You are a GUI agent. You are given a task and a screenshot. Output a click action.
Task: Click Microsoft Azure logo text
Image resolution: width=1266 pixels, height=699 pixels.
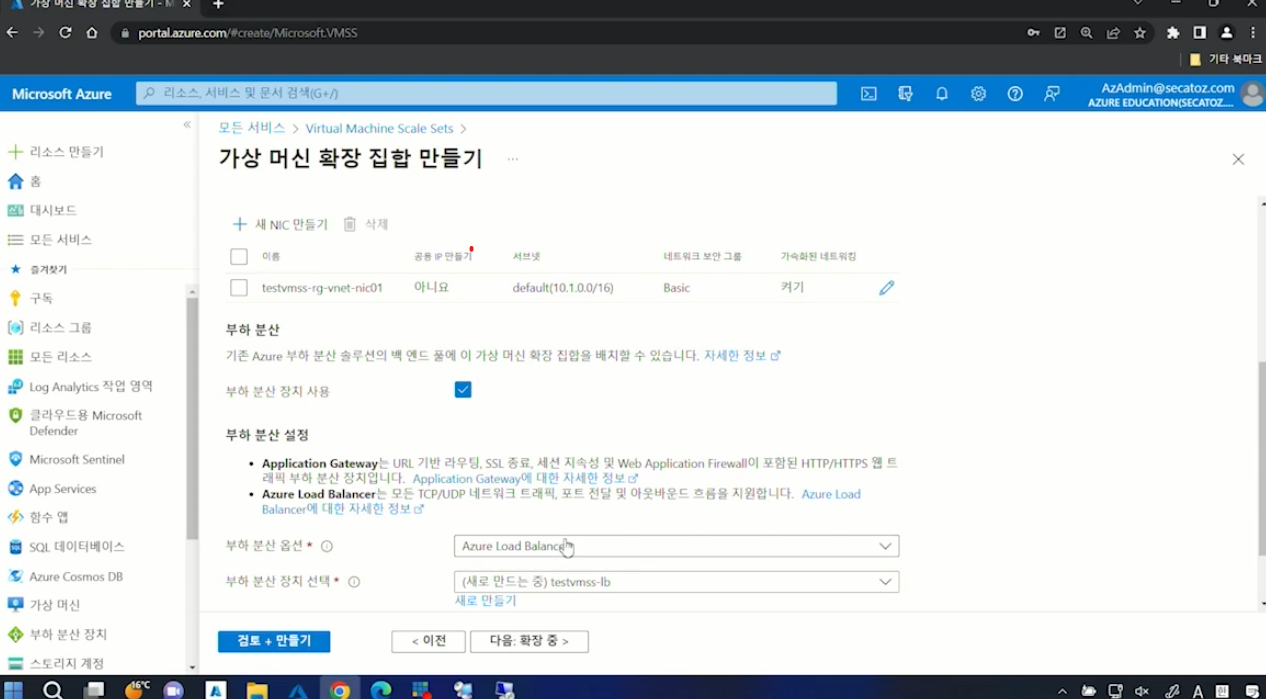(x=62, y=94)
